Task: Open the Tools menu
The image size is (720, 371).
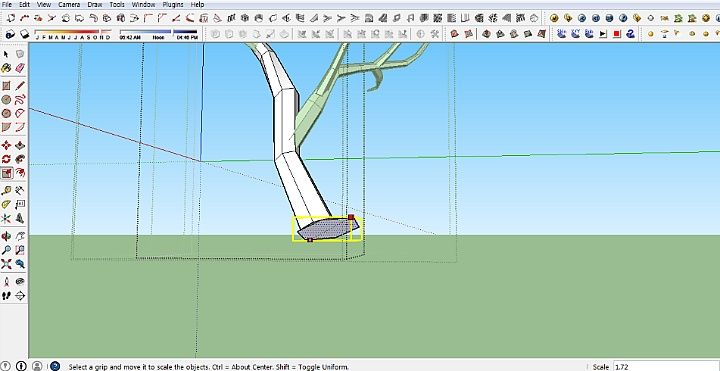Action: (117, 5)
